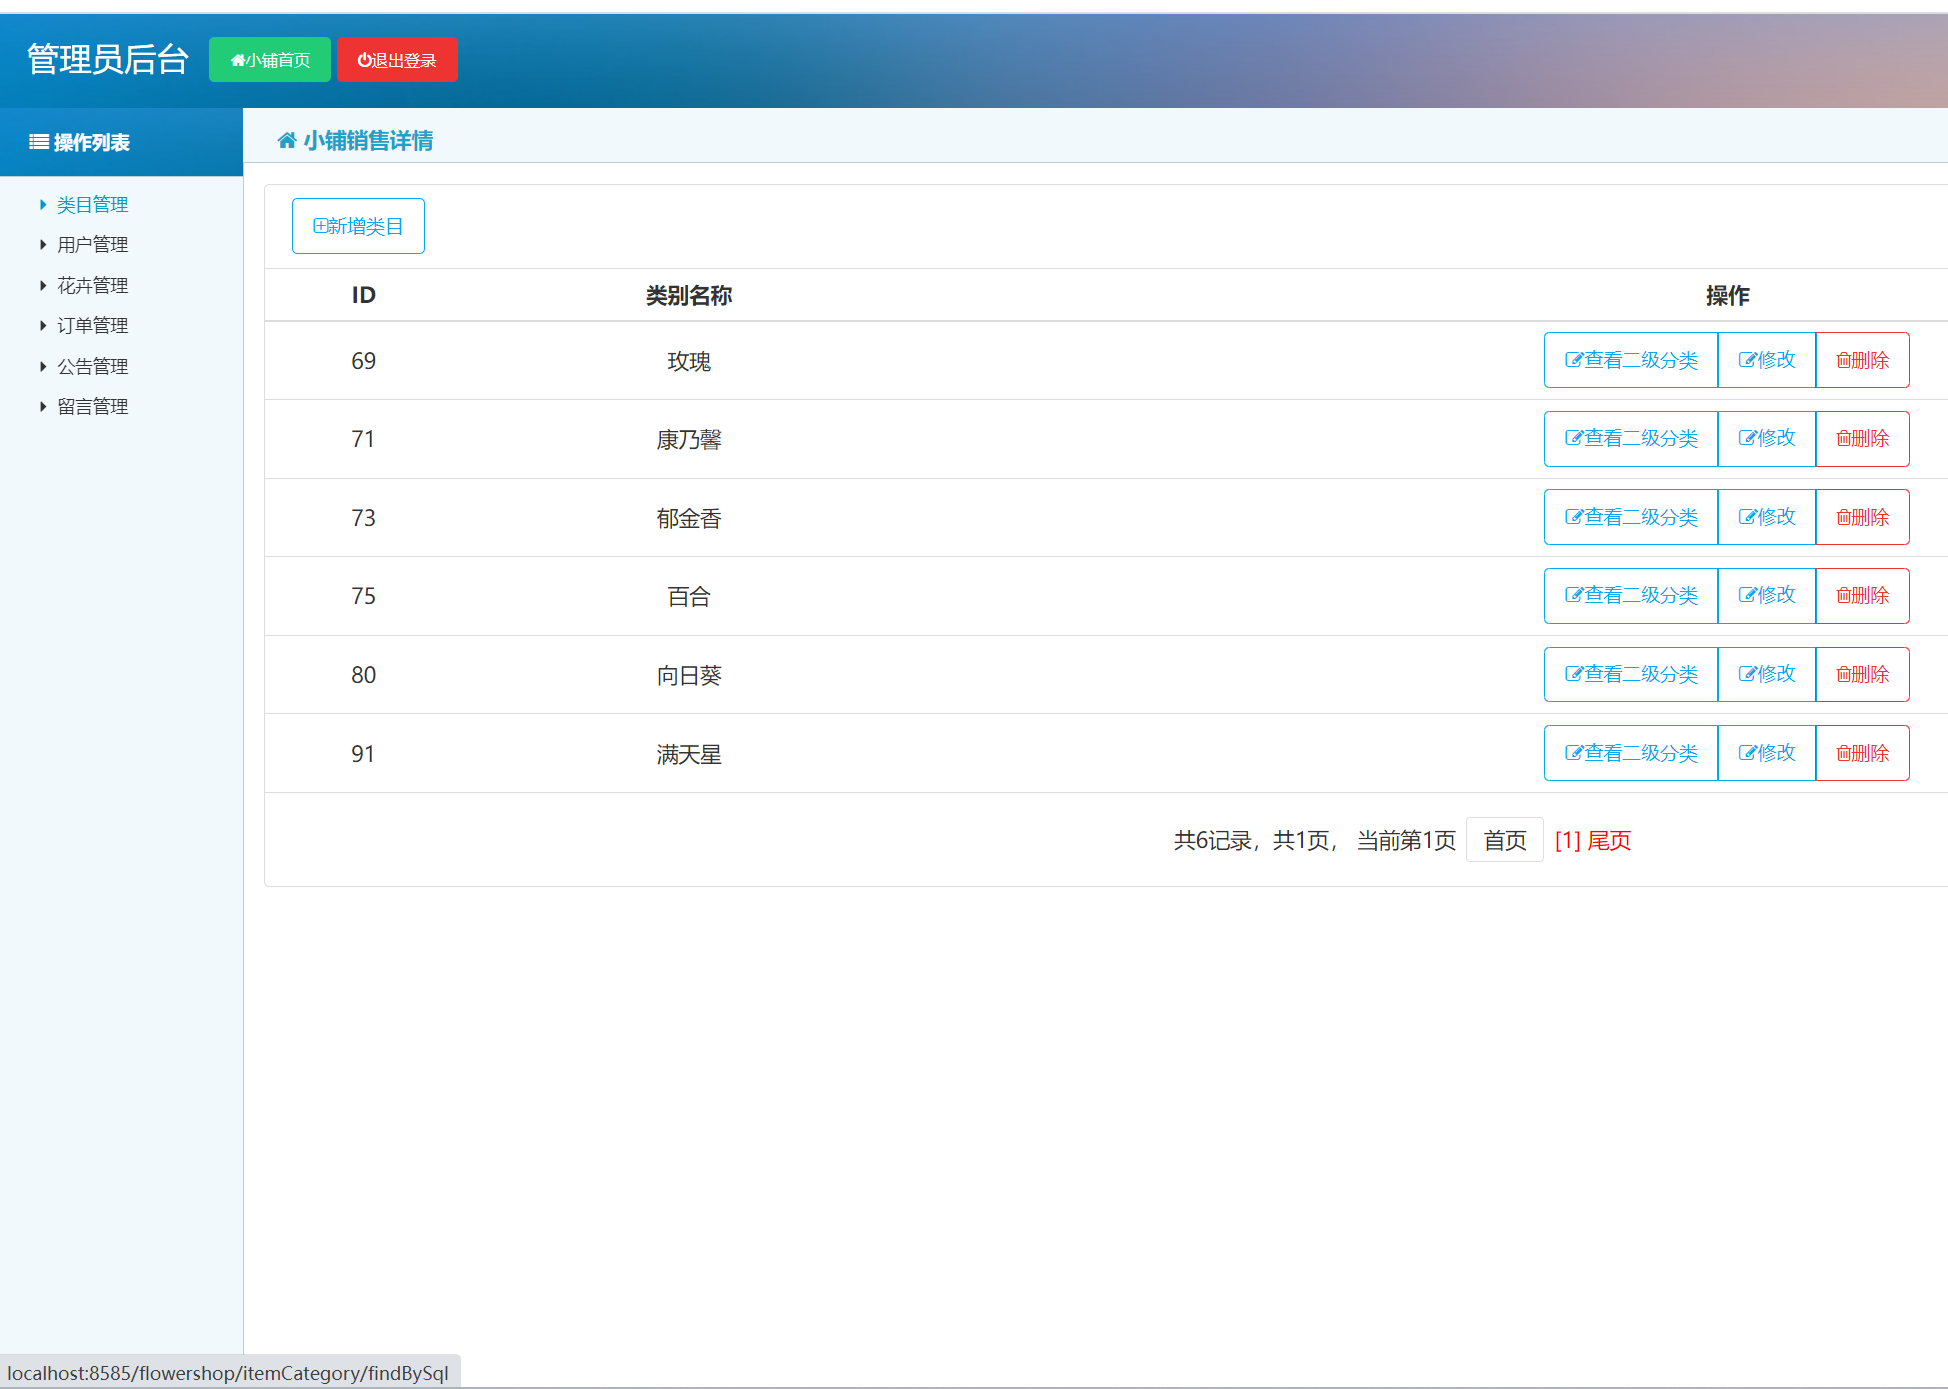Expand the 类目管理 sidebar menu
Viewport: 1948px width, 1389px height.
92,205
